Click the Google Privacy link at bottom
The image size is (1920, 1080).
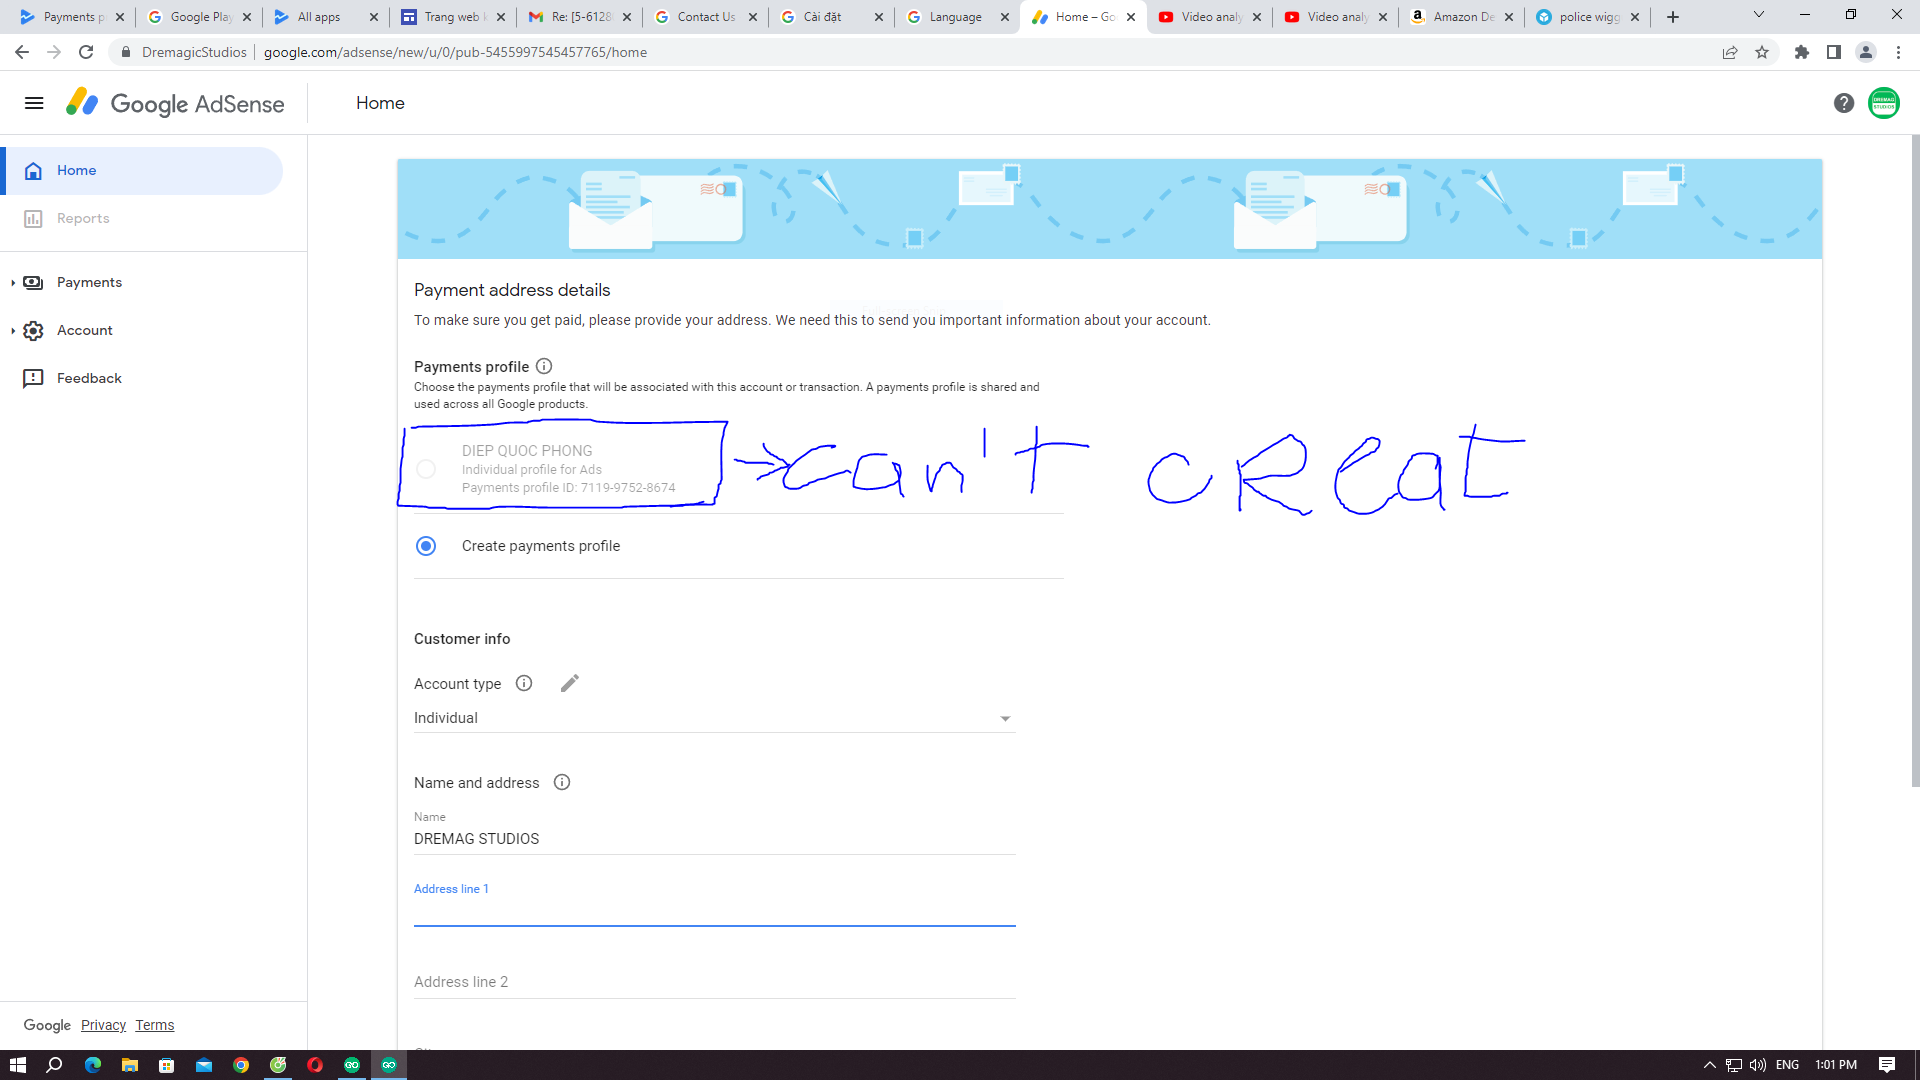tap(103, 1025)
